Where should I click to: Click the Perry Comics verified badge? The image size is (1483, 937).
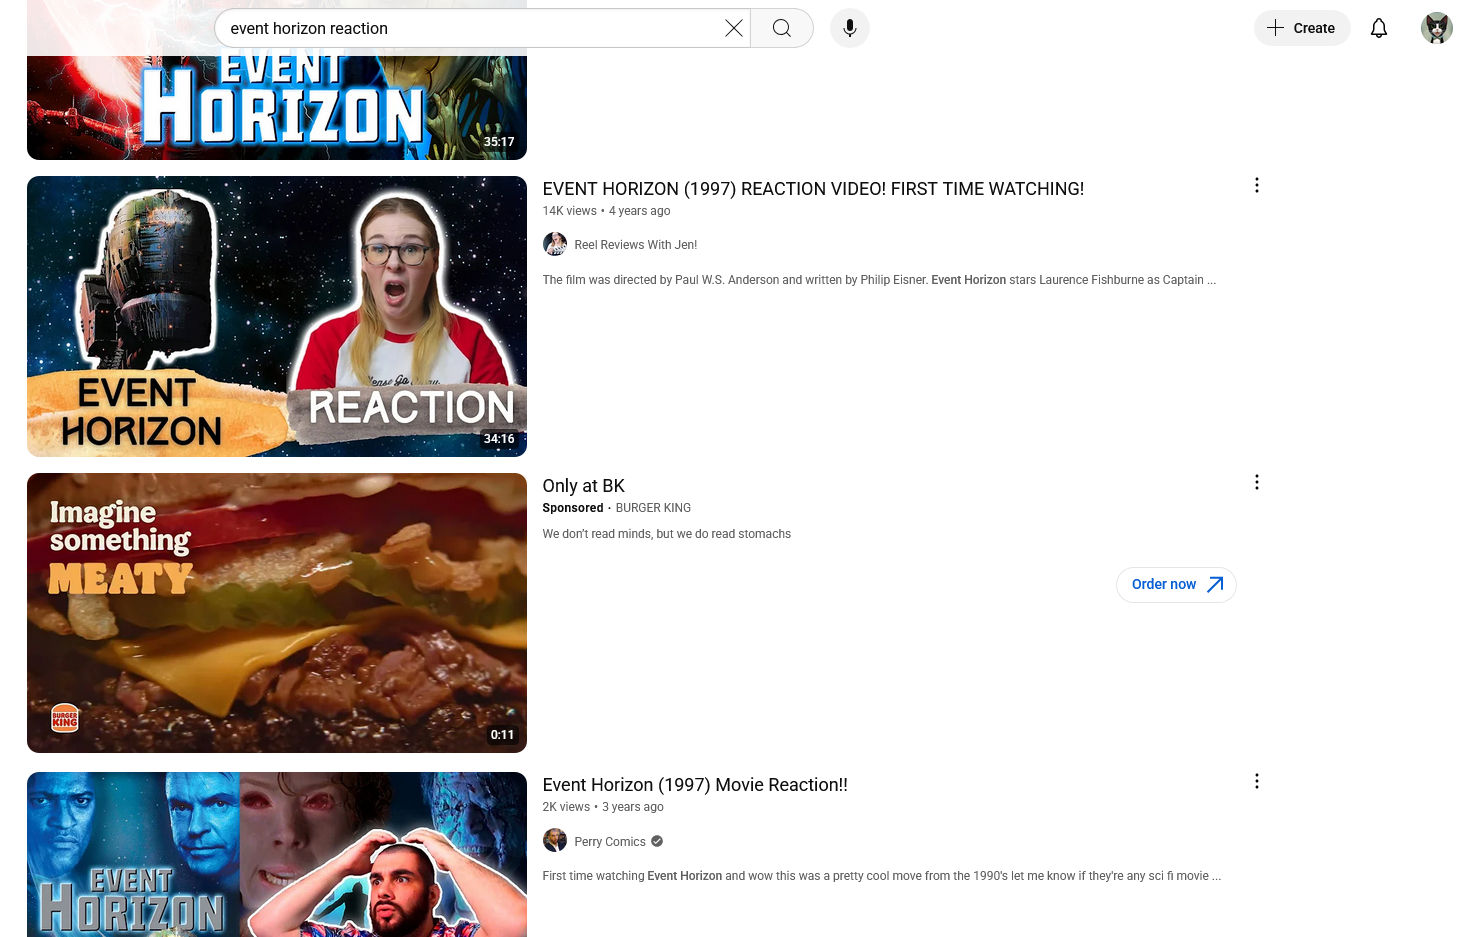tap(657, 841)
